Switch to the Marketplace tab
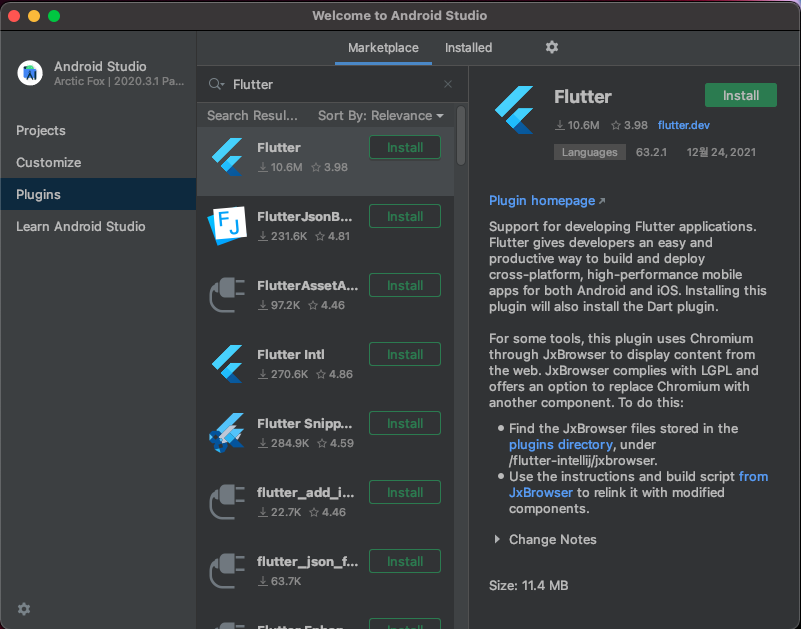The image size is (801, 629). click(x=383, y=48)
